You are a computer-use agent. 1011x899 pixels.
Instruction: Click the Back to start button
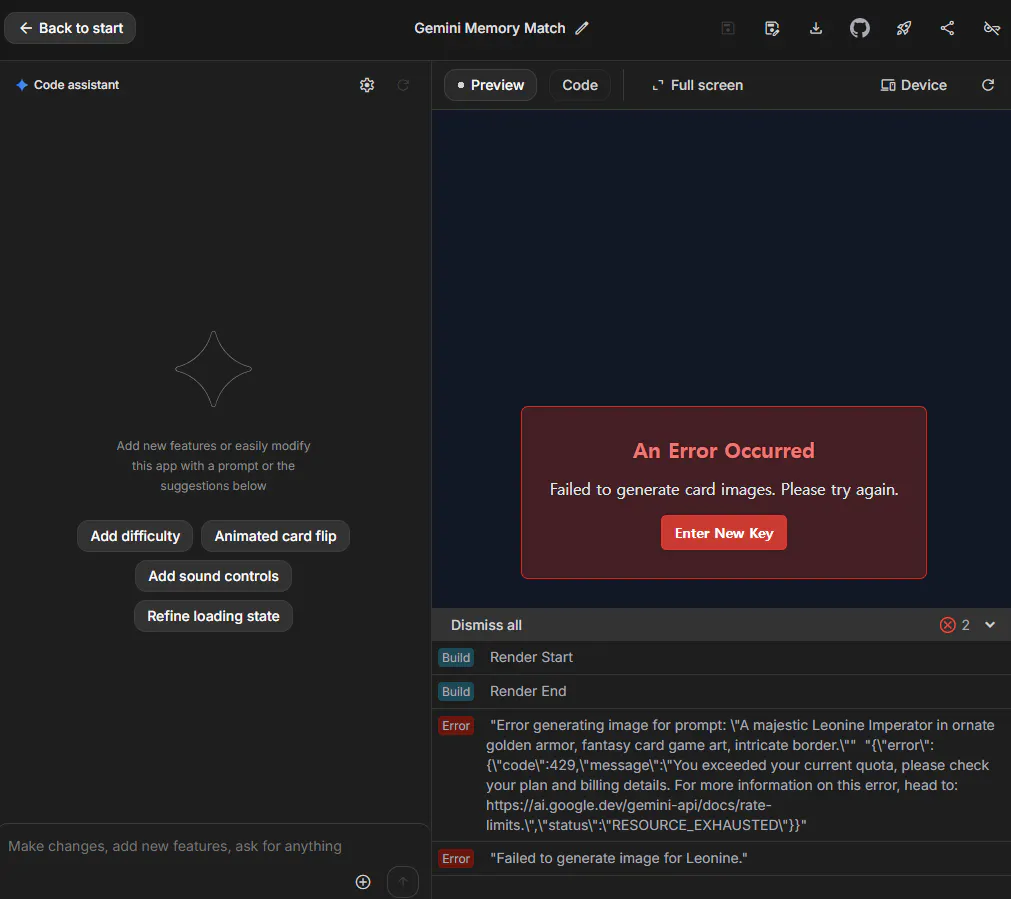[x=70, y=28]
